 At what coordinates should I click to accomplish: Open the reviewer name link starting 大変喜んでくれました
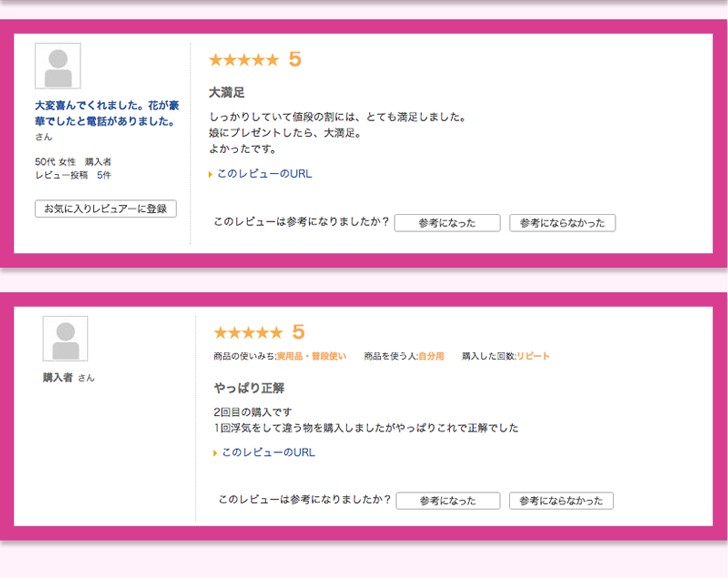(x=107, y=113)
